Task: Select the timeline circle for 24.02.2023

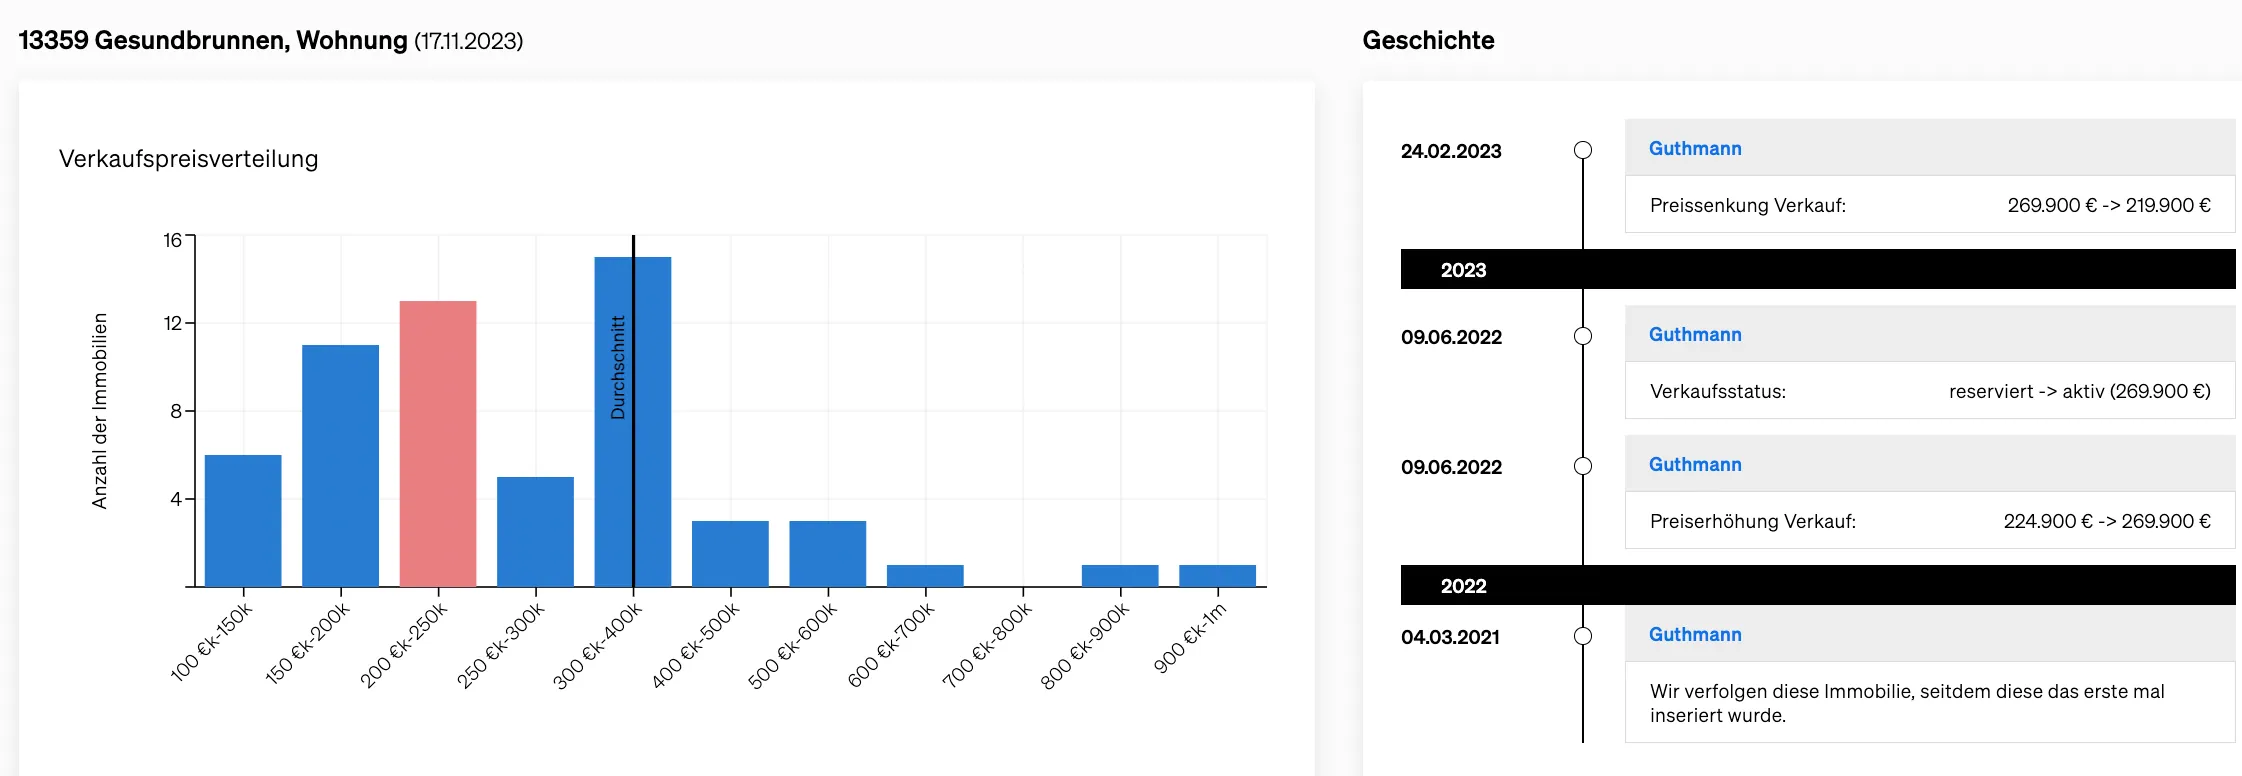Action: coord(1583,150)
